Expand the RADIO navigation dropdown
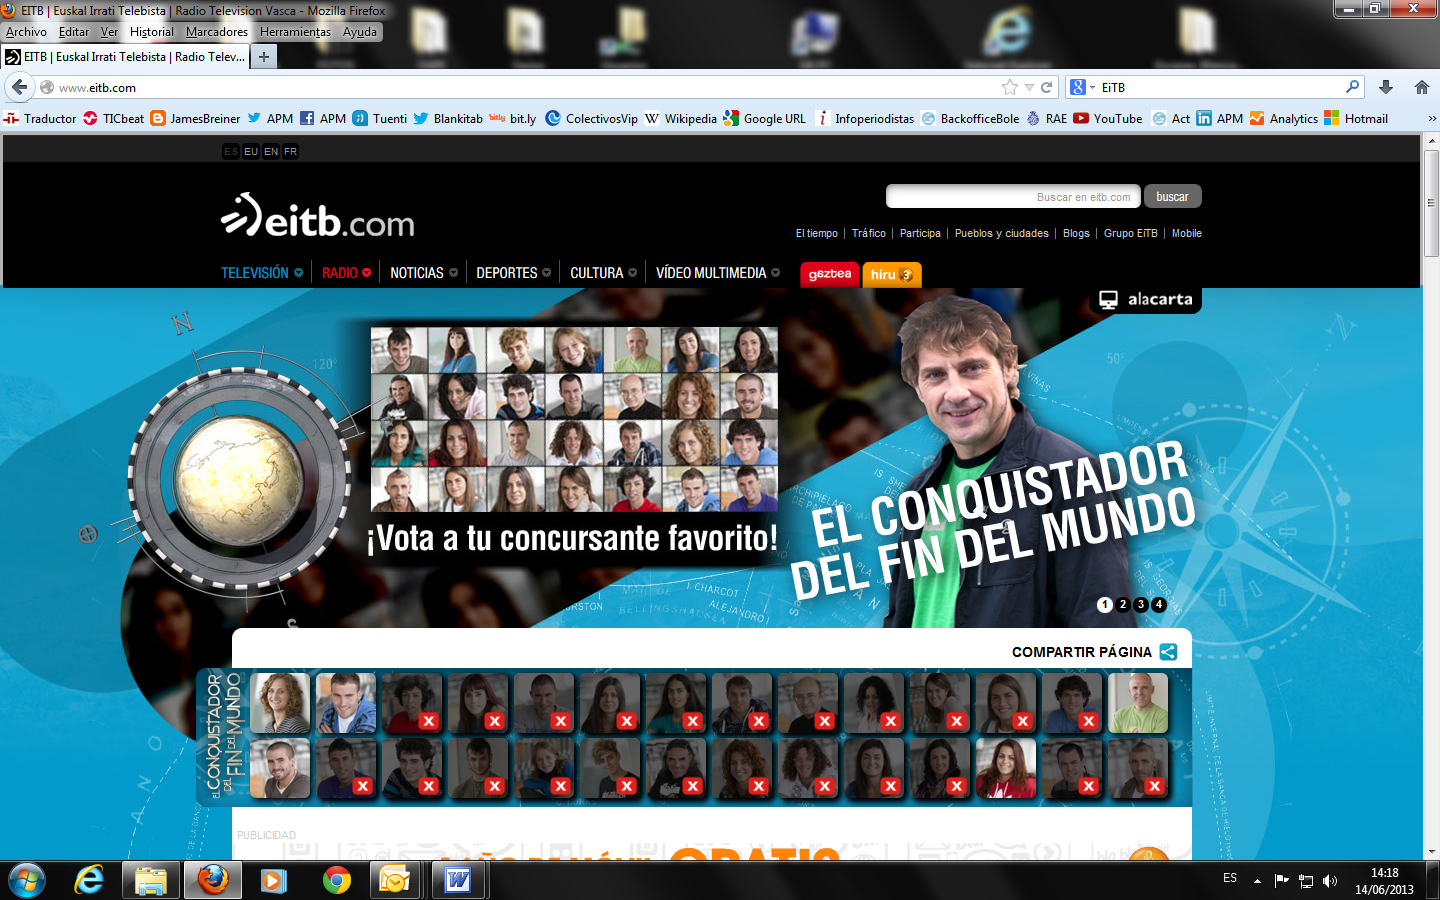Screen dimensions: 1440x900 click(367, 273)
